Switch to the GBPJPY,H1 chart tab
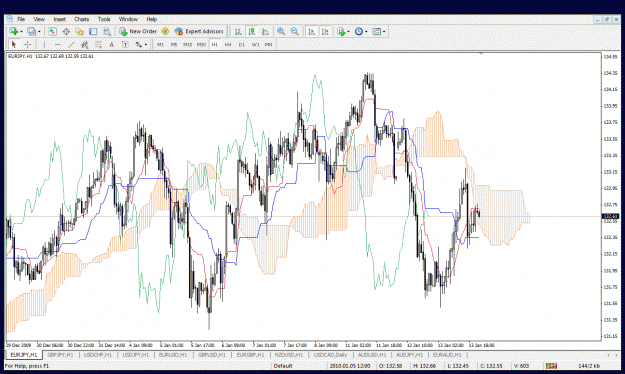625x374 pixels. point(60,355)
